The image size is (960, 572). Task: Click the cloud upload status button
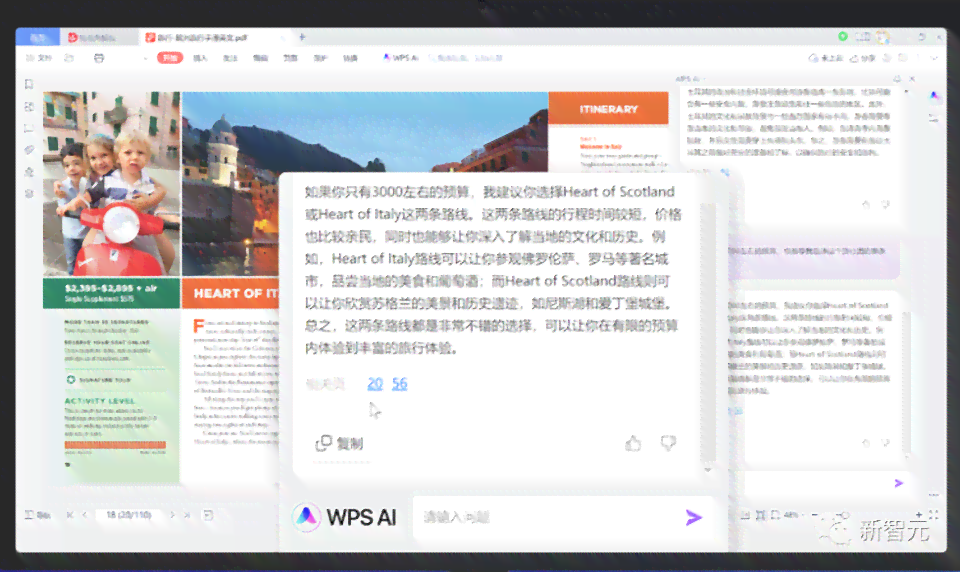(x=825, y=58)
